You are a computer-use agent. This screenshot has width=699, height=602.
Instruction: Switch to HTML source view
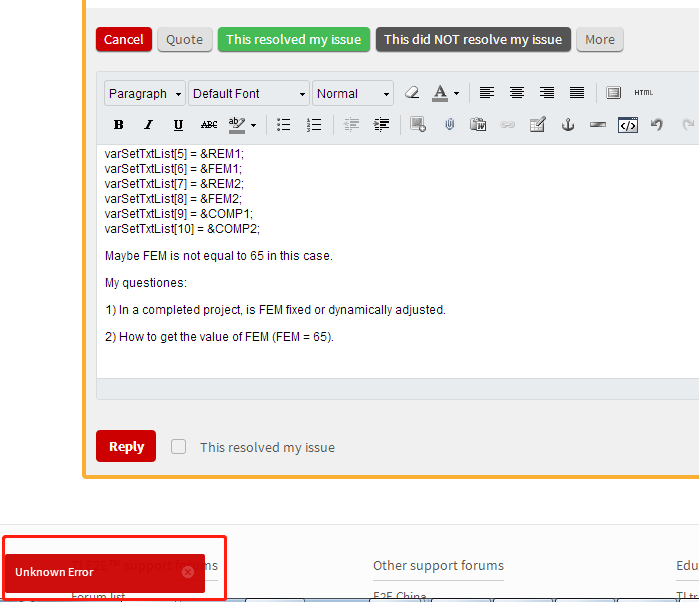tap(644, 93)
